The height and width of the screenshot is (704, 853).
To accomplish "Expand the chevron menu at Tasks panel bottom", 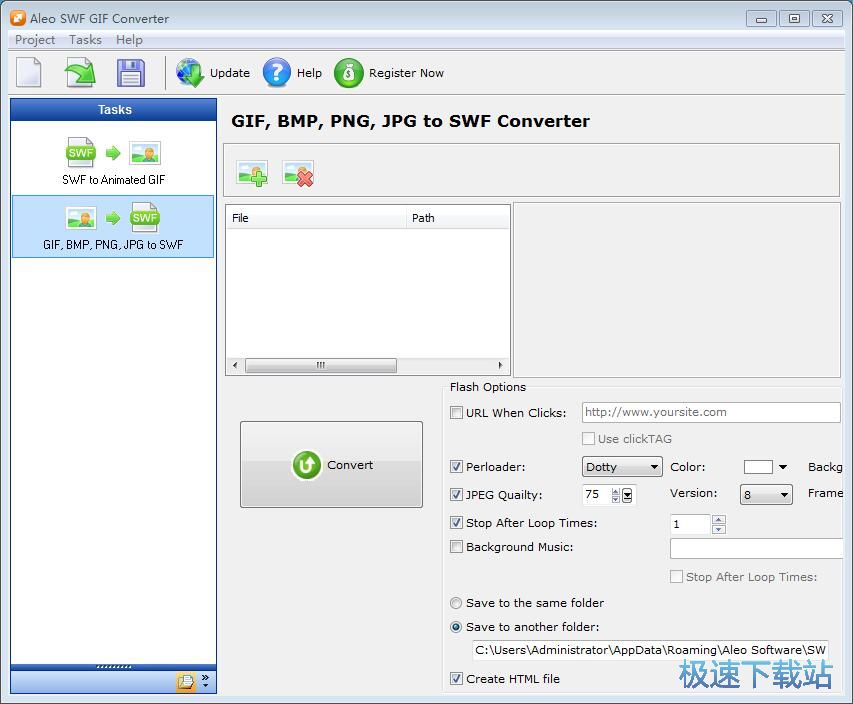I will 205,681.
